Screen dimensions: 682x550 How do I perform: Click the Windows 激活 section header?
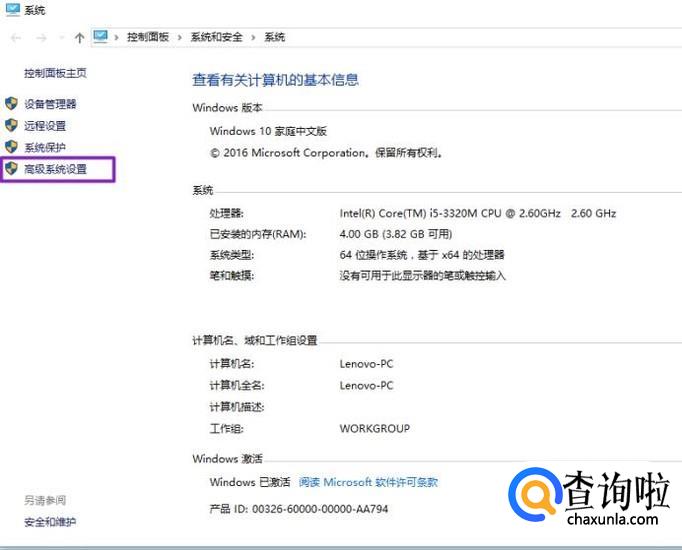tap(227, 459)
